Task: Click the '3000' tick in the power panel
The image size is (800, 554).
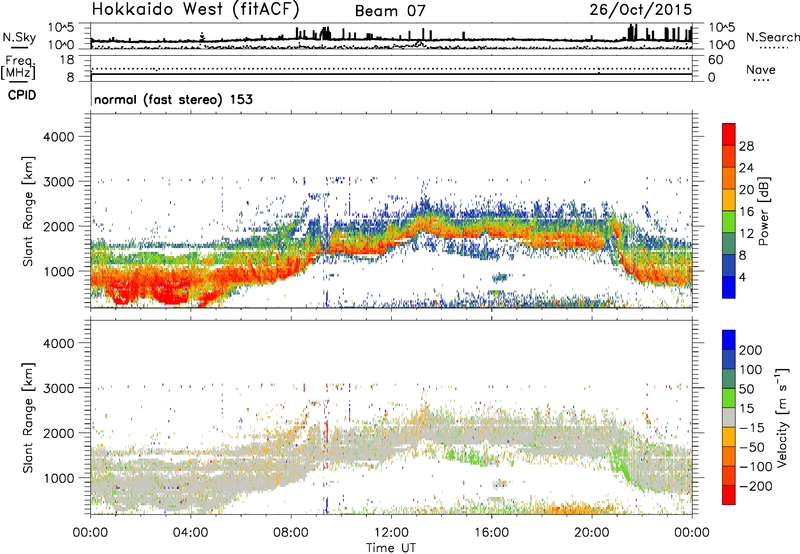Action: 59,182
